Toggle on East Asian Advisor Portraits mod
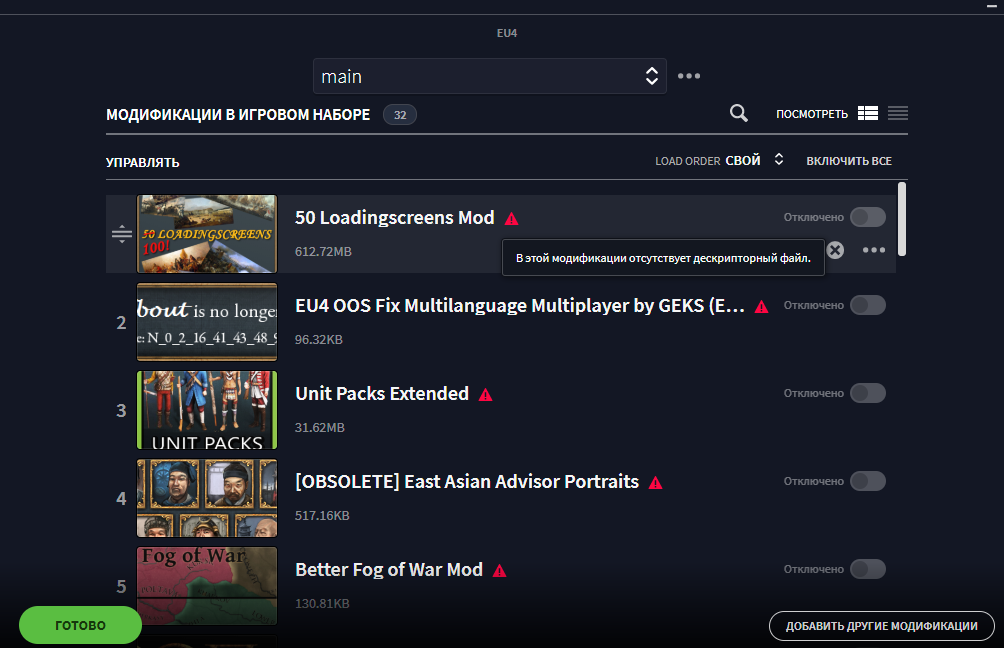 (867, 481)
